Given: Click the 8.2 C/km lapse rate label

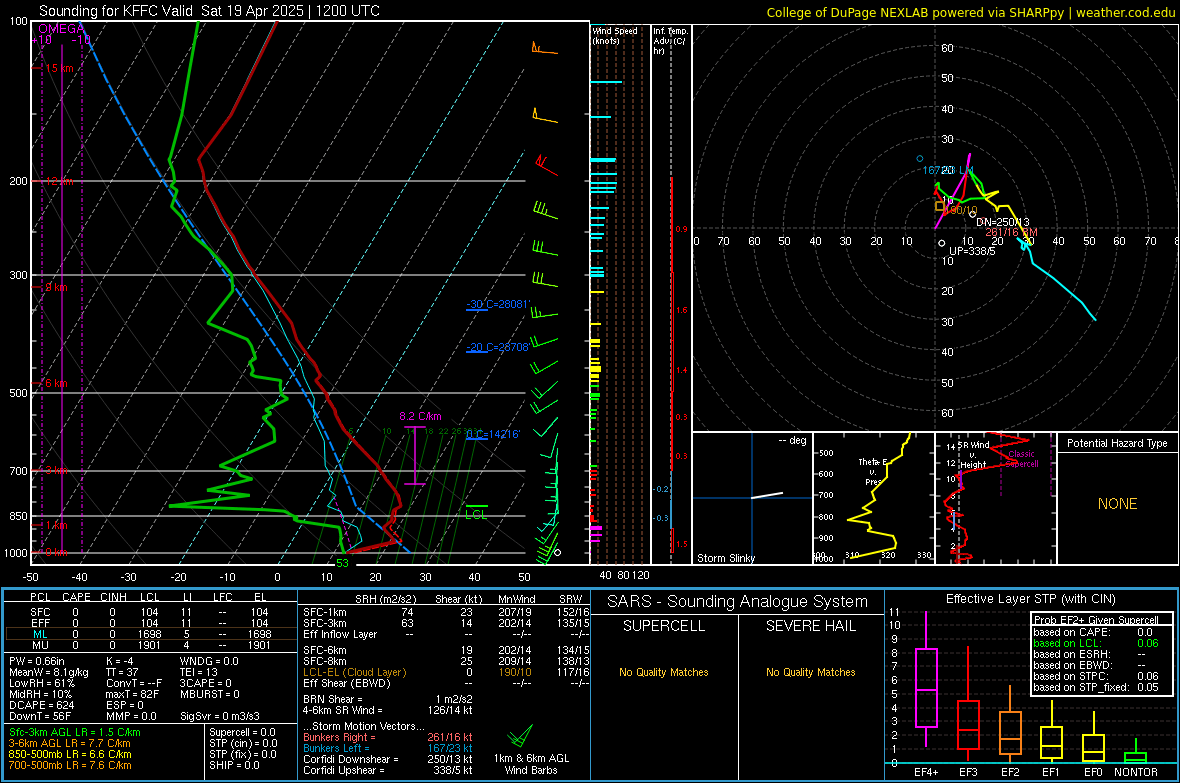Looking at the screenshot, I should coord(420,416).
